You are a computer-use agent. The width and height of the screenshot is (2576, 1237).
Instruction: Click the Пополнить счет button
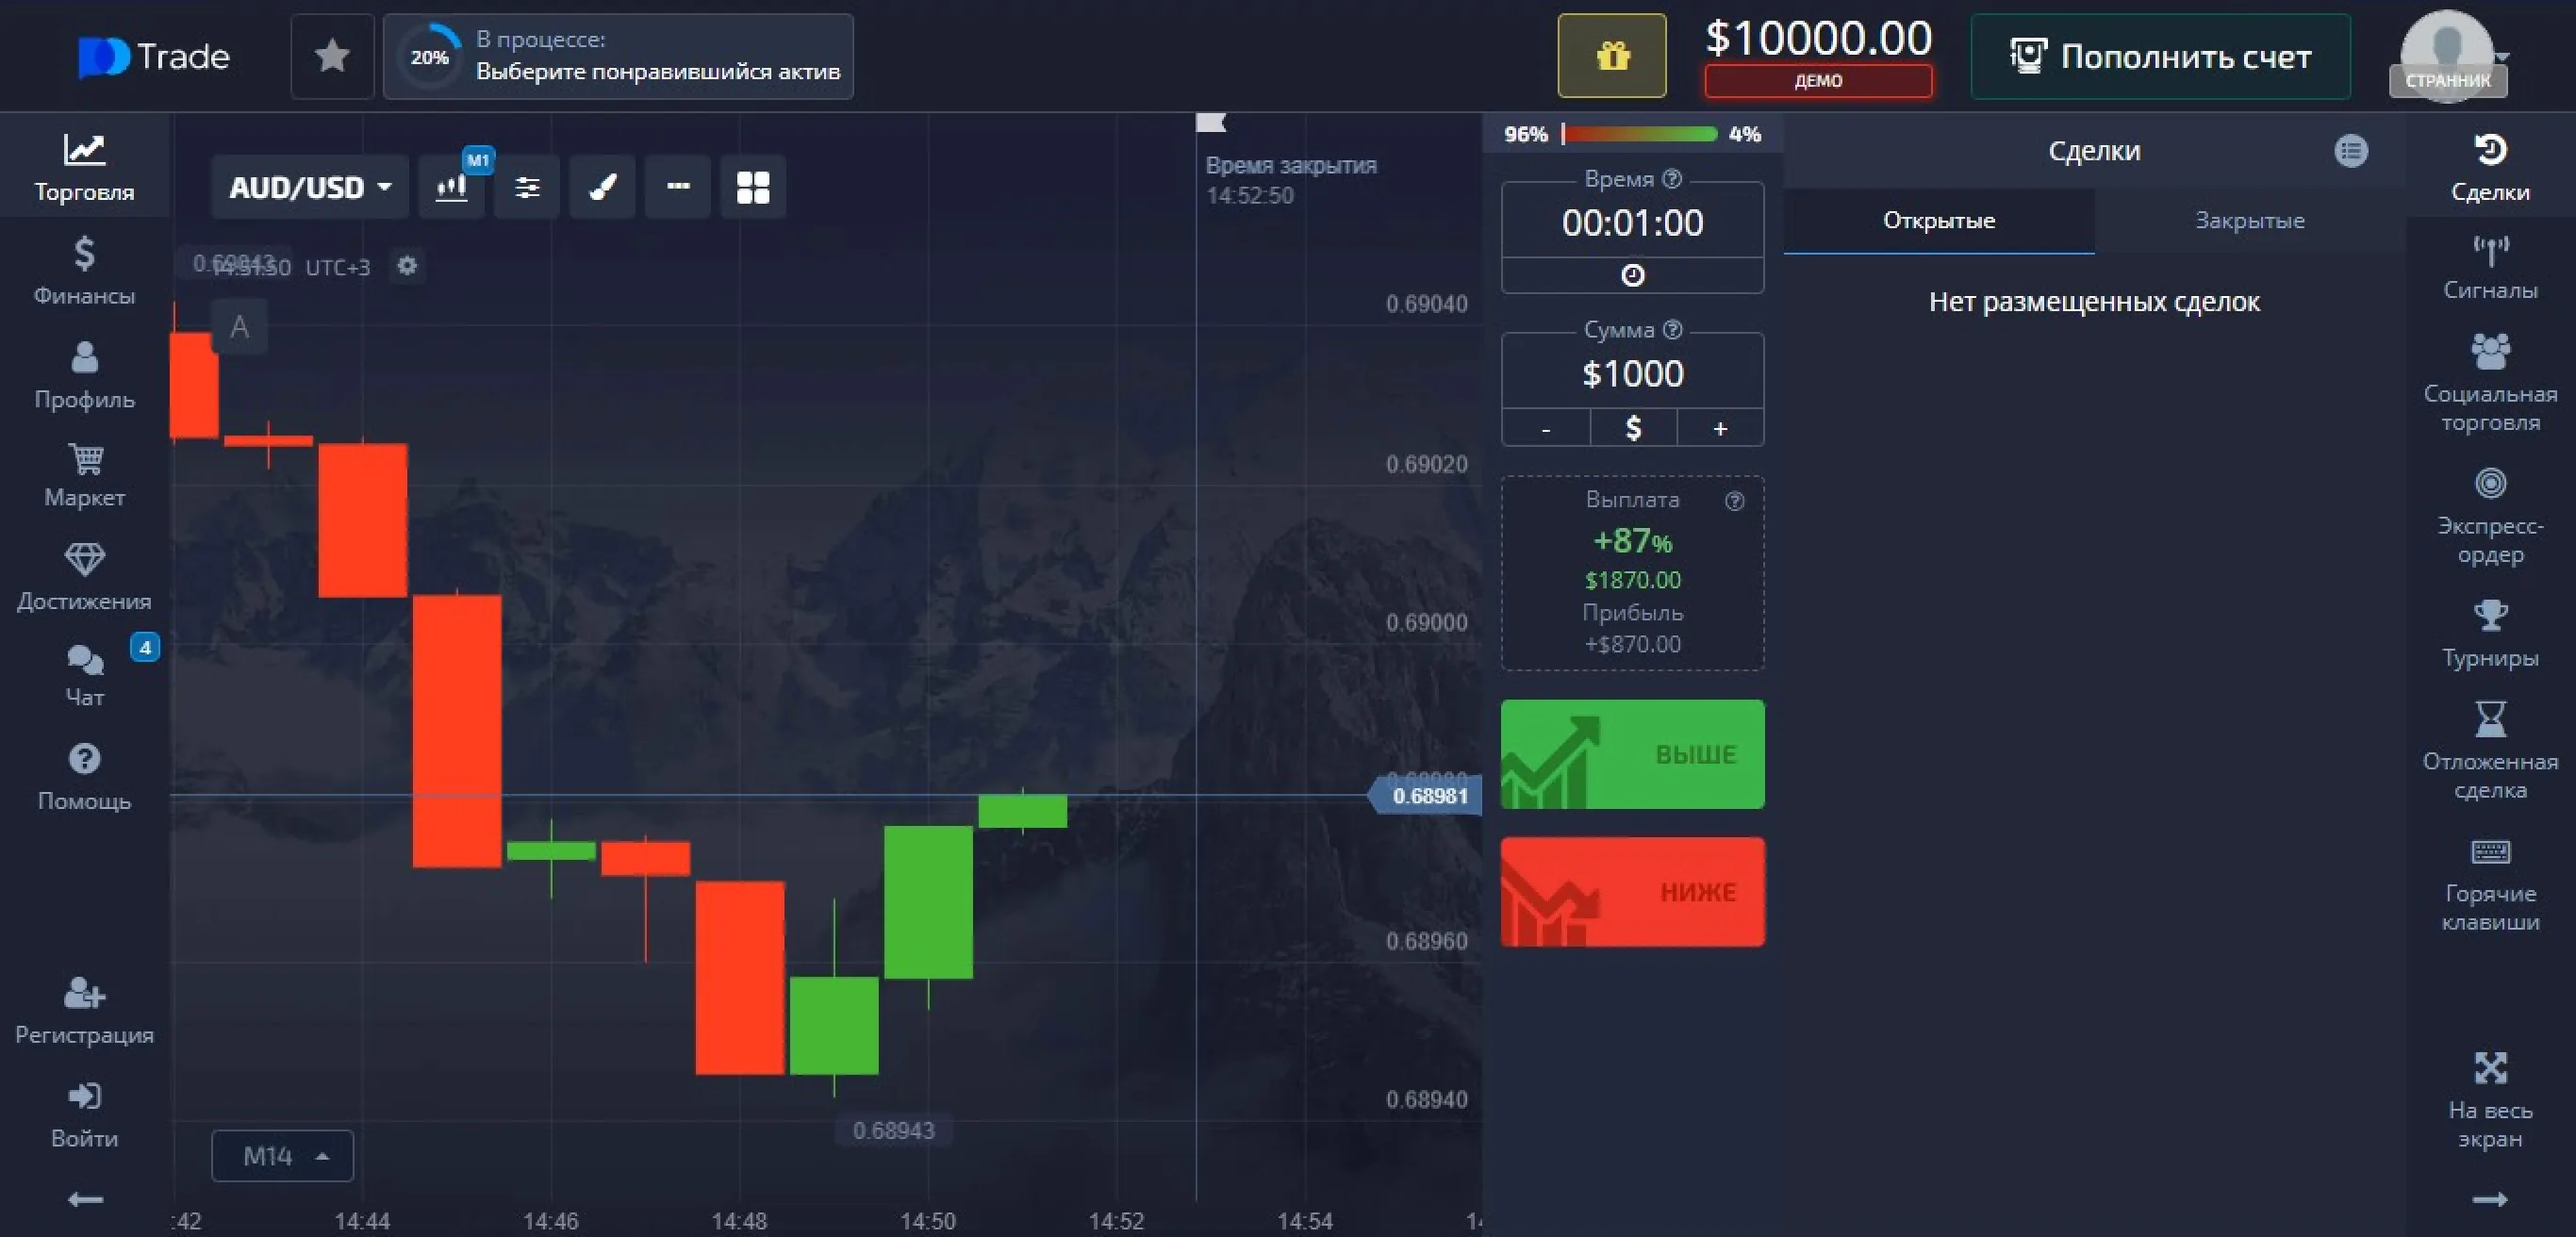click(x=2160, y=56)
